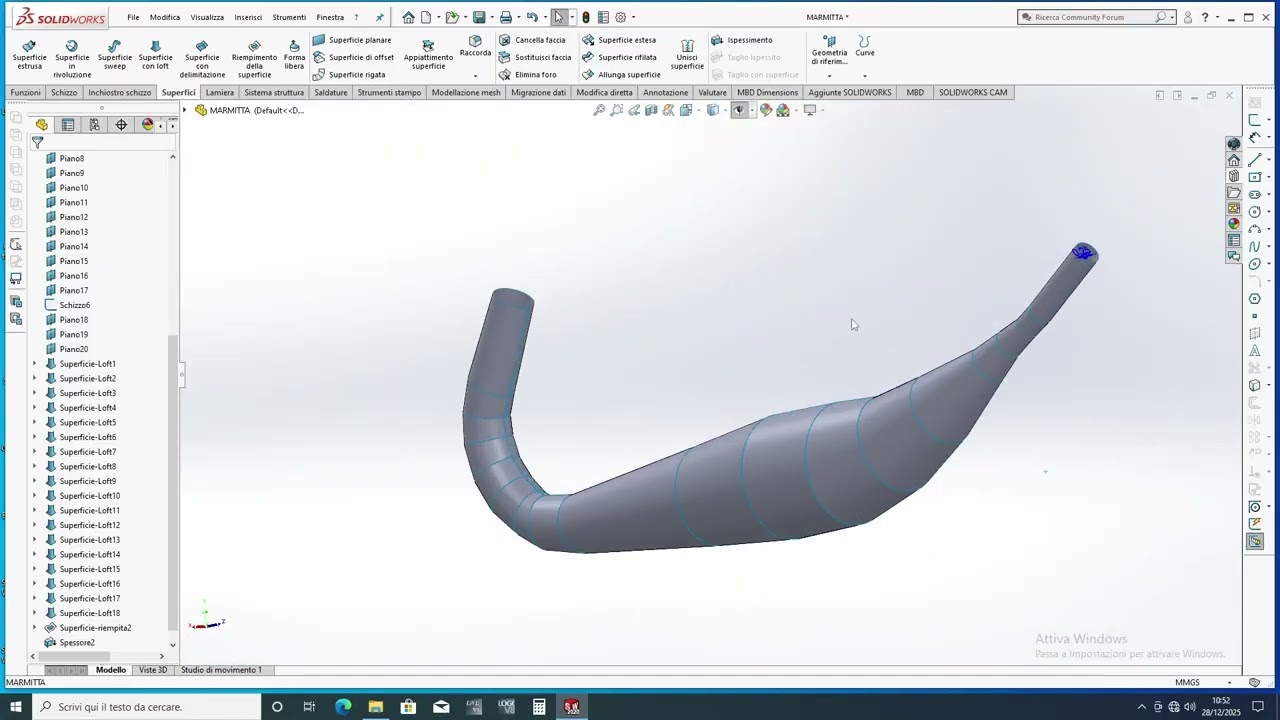
Task: Choose the Elimina foro command
Action: point(528,74)
